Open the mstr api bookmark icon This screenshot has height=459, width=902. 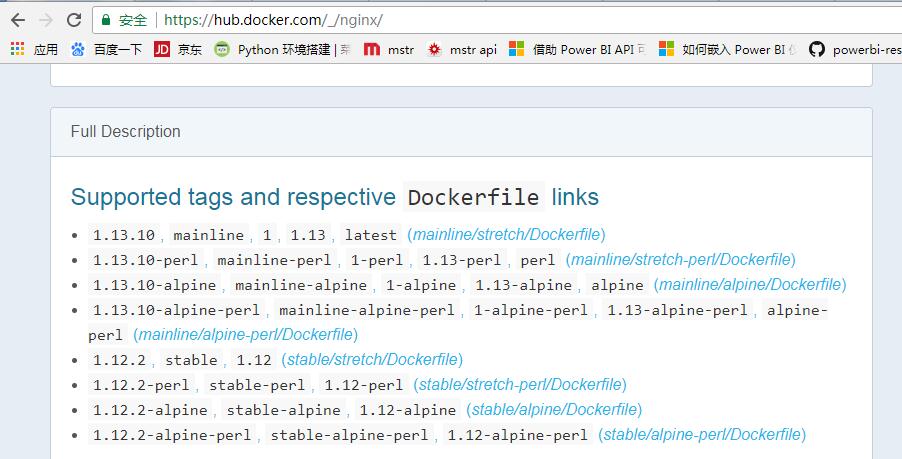coord(434,49)
